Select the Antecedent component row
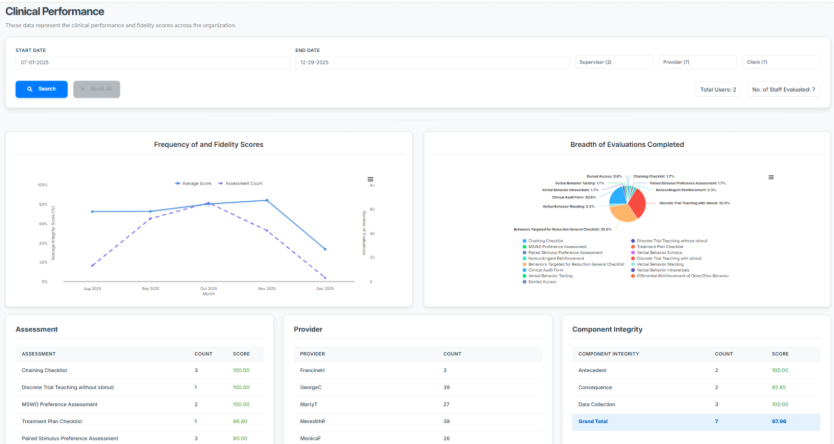 (x=696, y=371)
